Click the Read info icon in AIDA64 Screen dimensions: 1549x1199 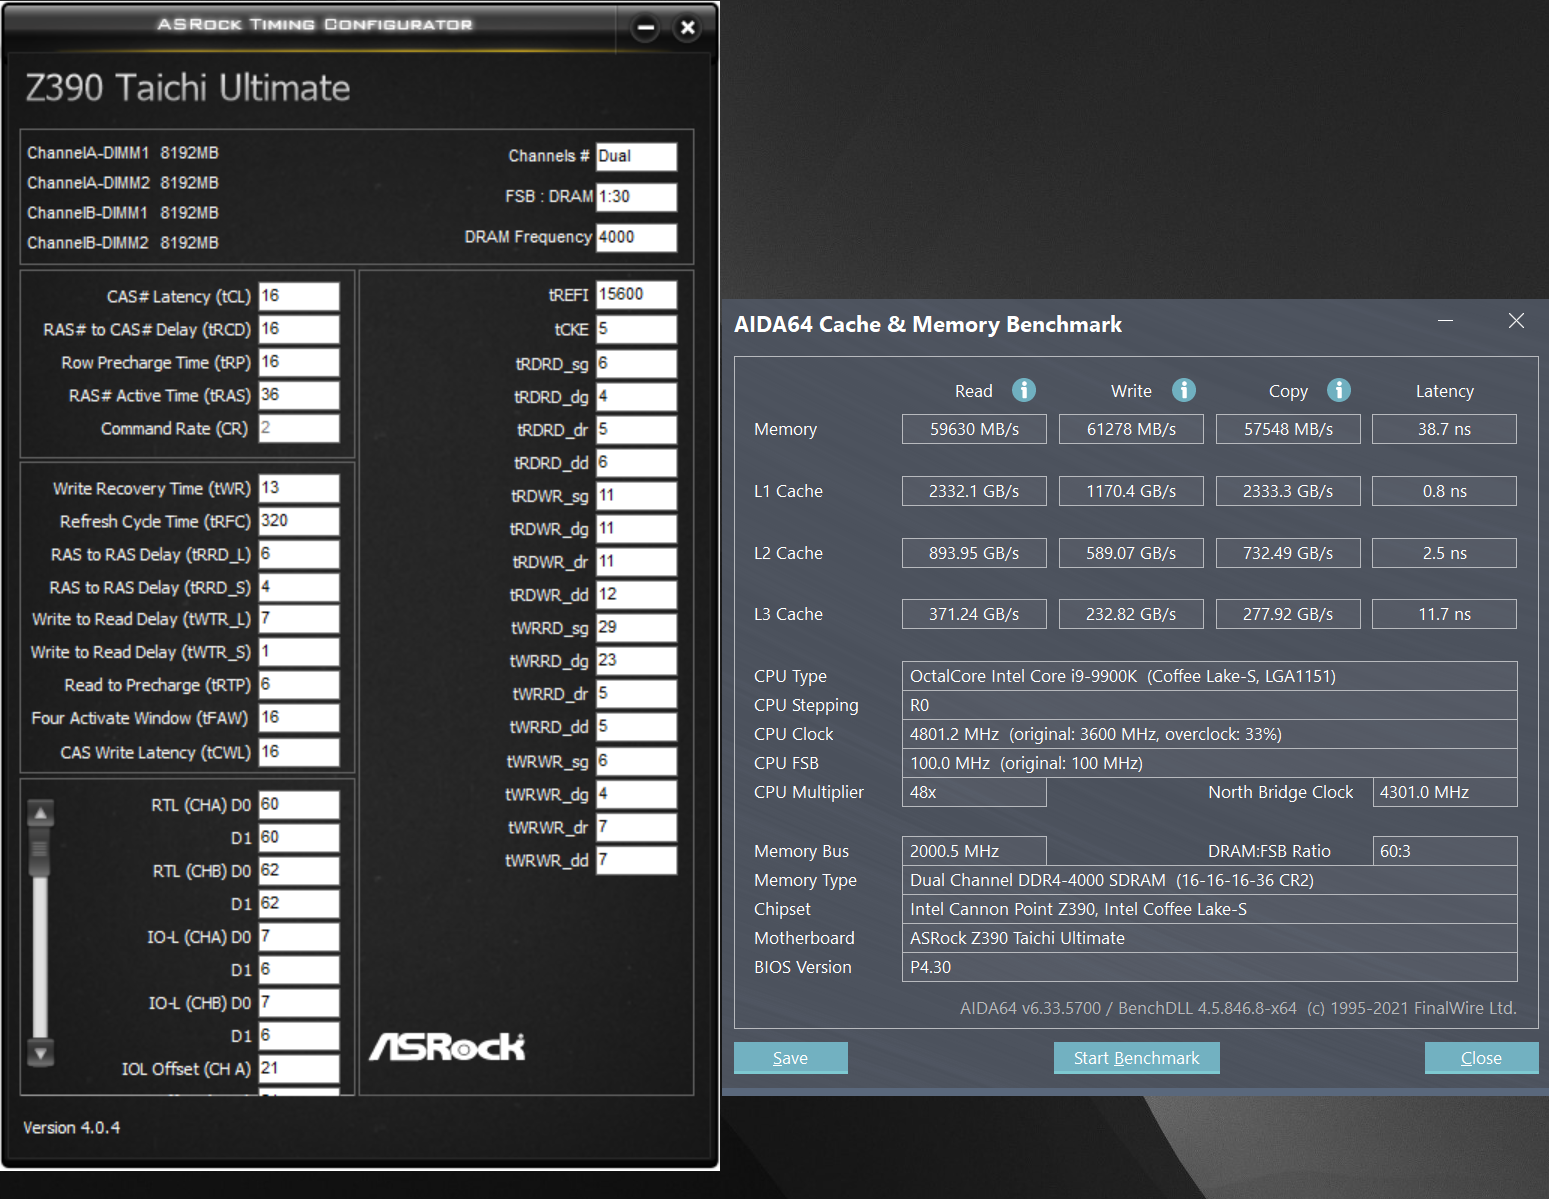(x=1024, y=390)
